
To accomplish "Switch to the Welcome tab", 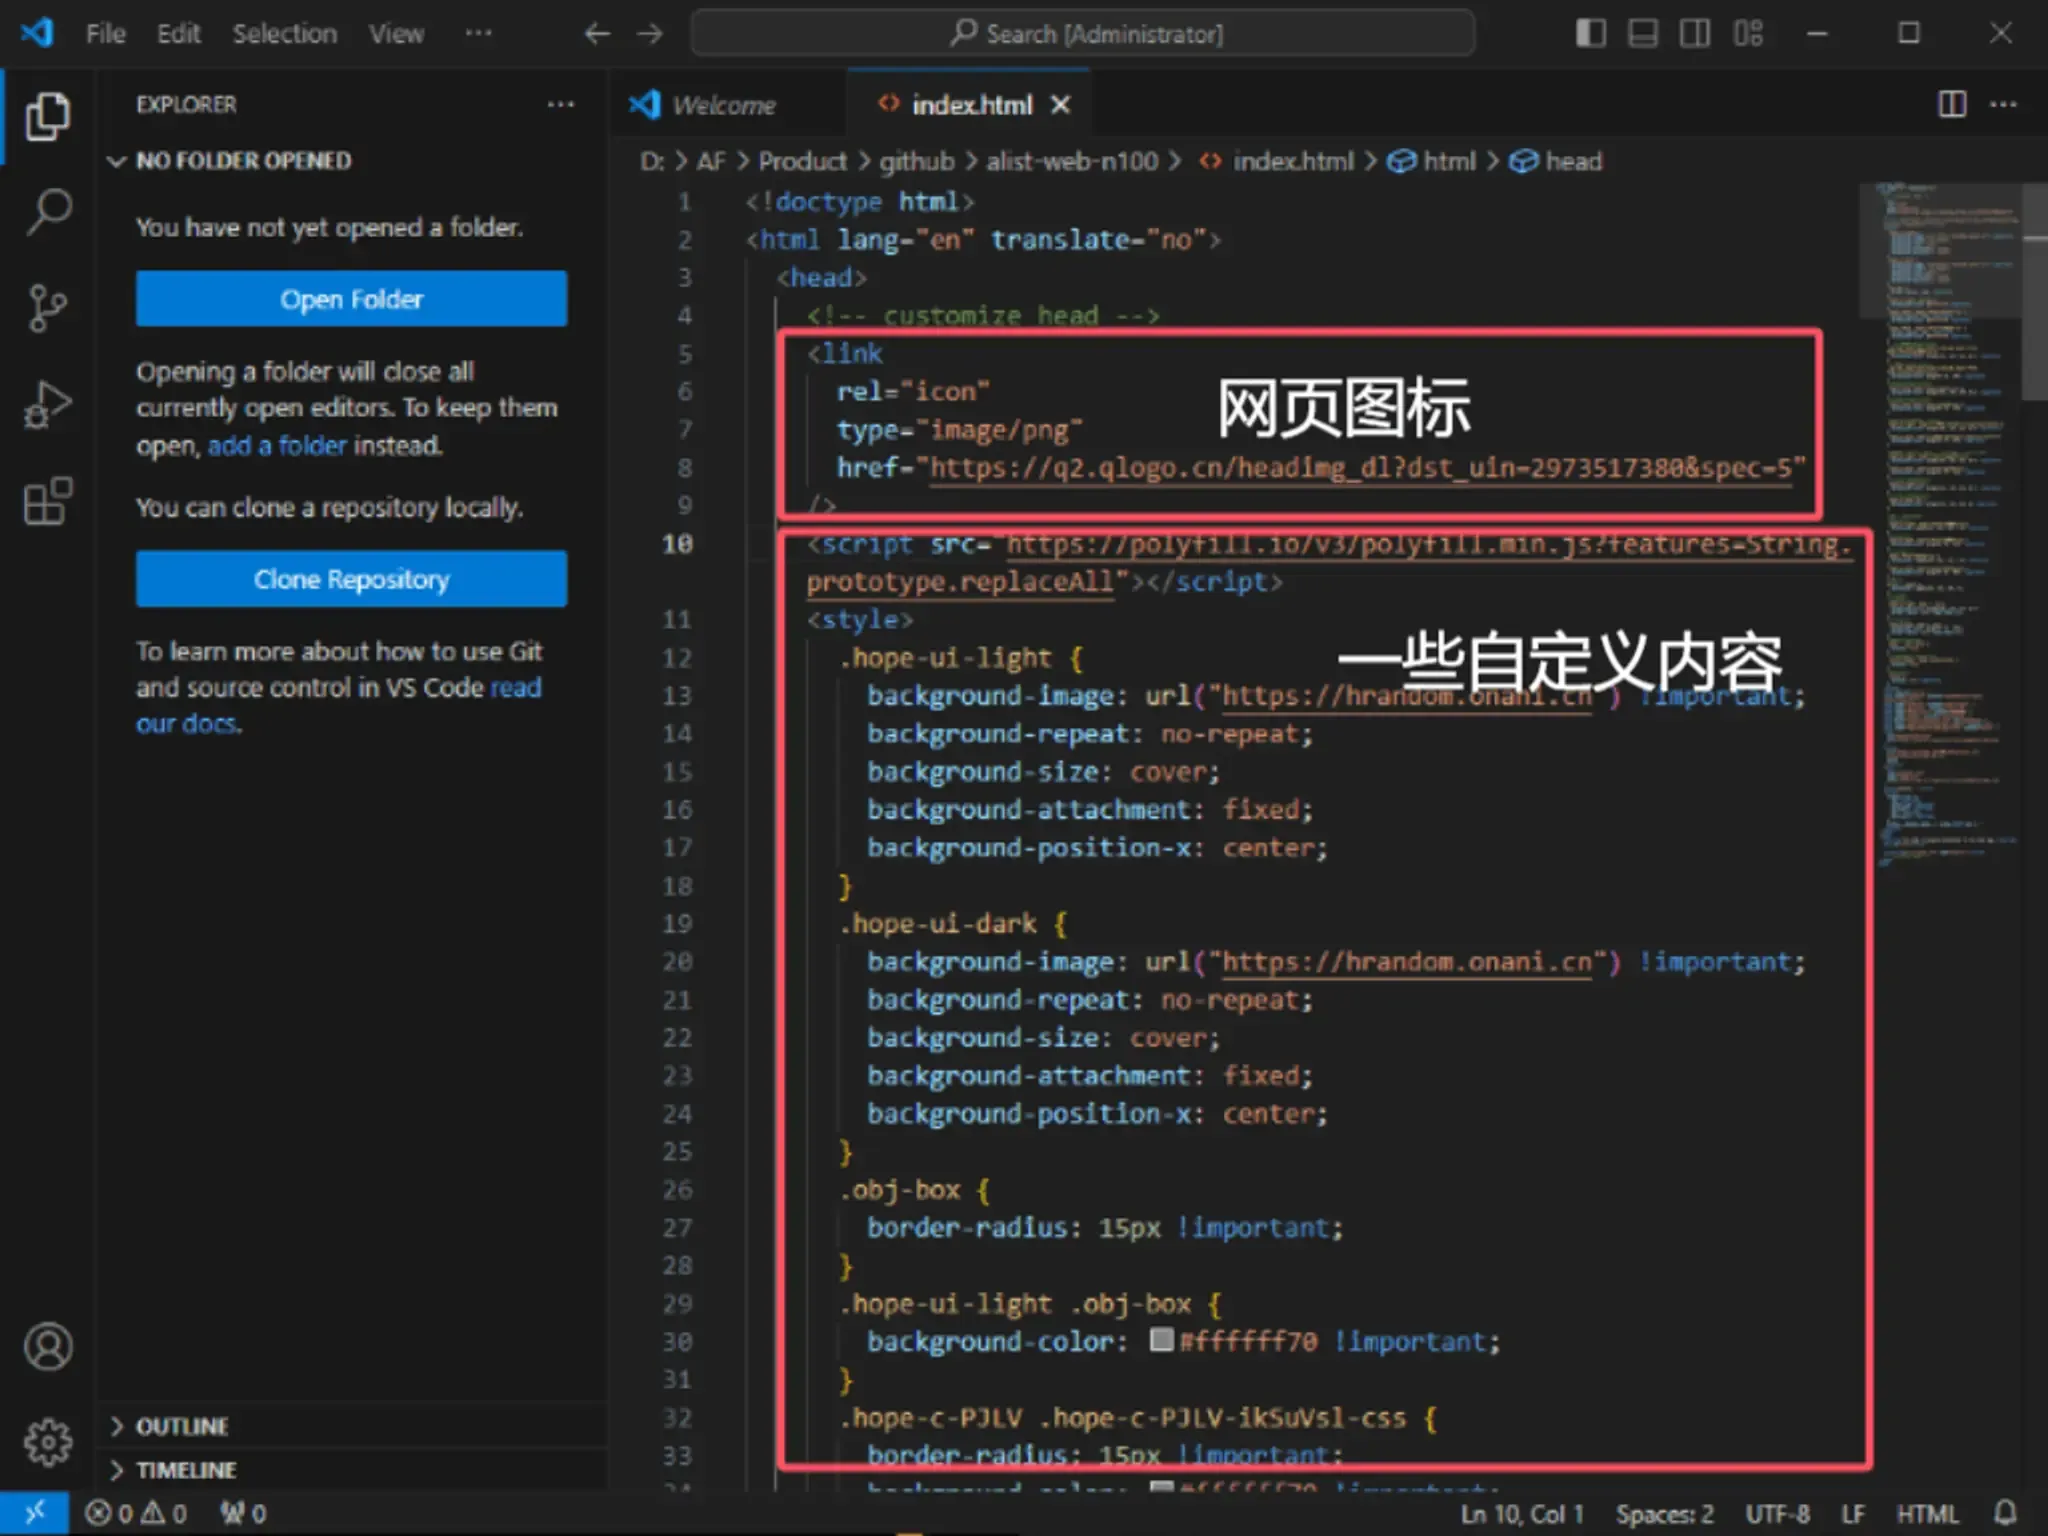I will click(722, 105).
